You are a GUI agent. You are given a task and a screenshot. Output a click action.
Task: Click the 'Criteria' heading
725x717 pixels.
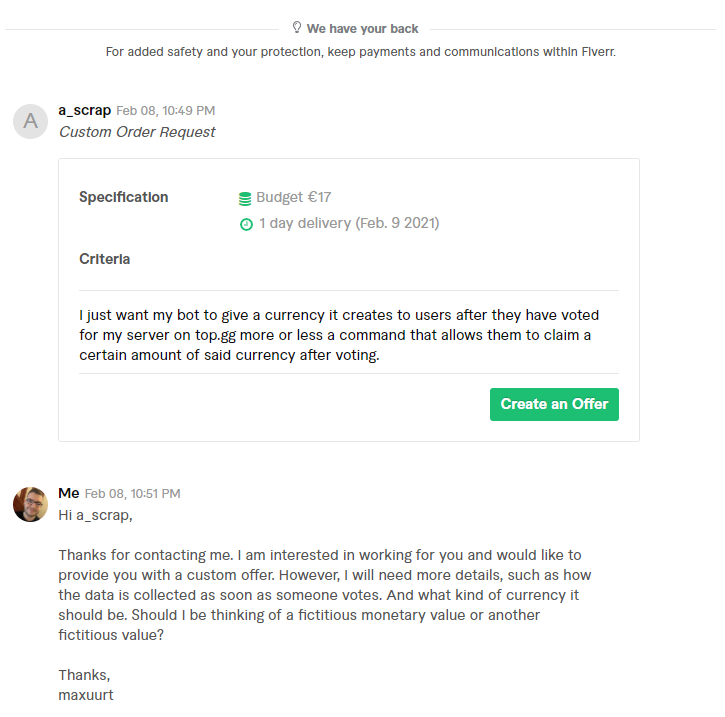(x=104, y=259)
